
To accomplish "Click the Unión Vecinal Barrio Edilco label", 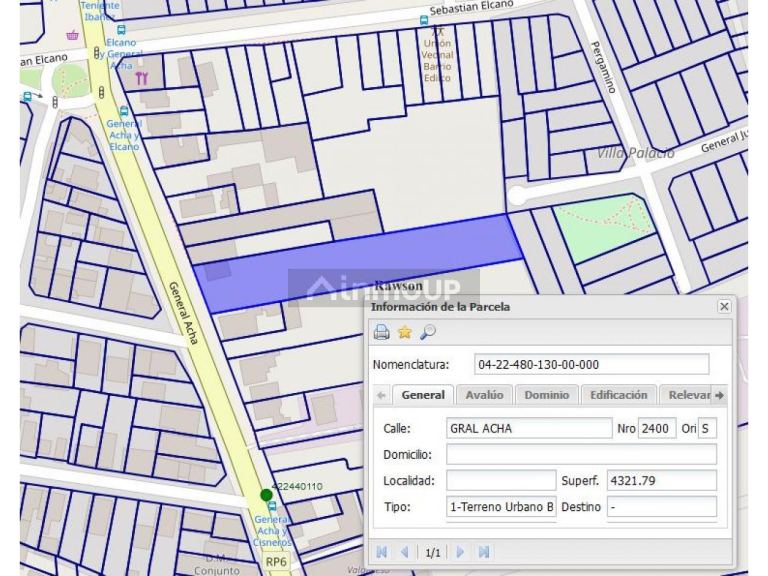I will tap(437, 60).
